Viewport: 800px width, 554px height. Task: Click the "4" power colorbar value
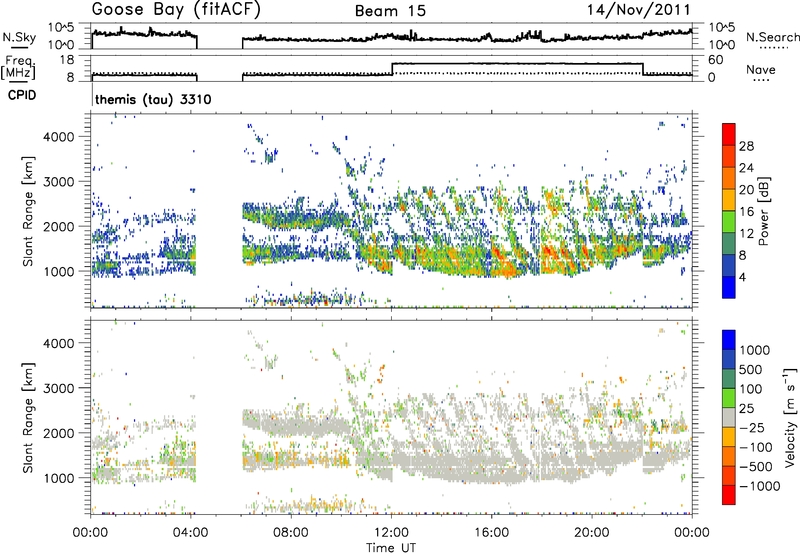742,277
